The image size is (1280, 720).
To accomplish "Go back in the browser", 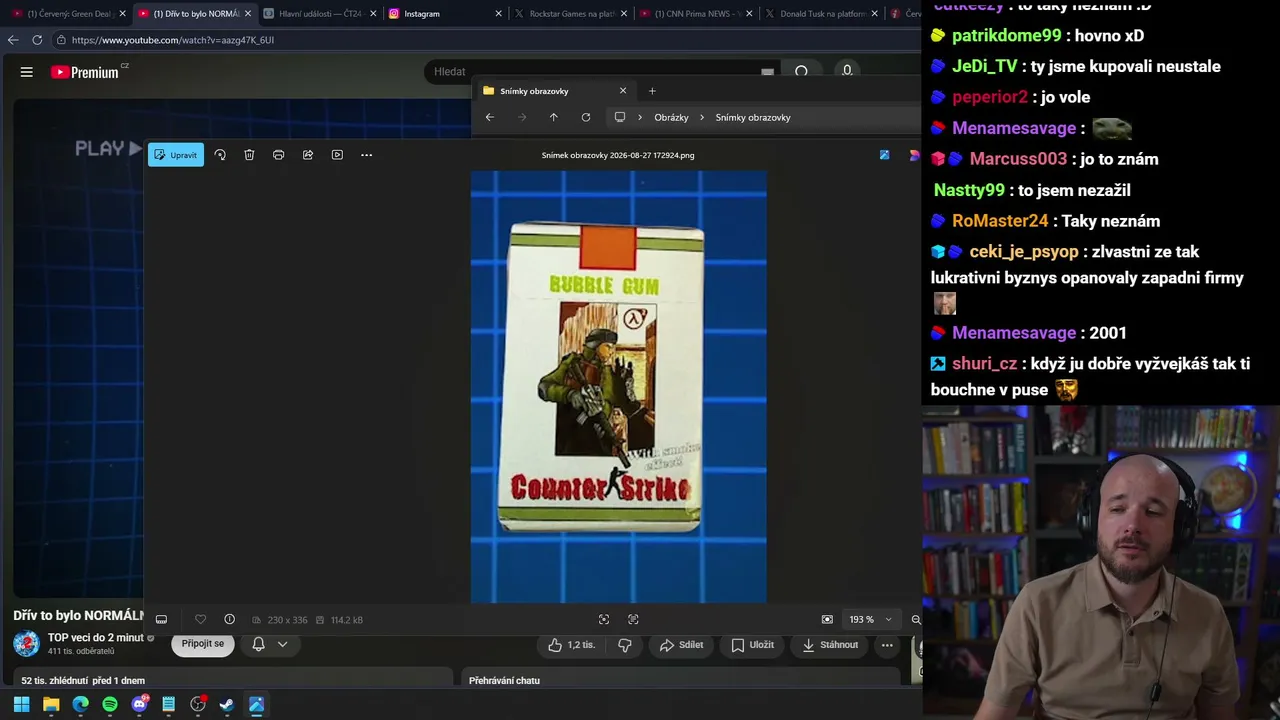I will pyautogui.click(x=13, y=40).
